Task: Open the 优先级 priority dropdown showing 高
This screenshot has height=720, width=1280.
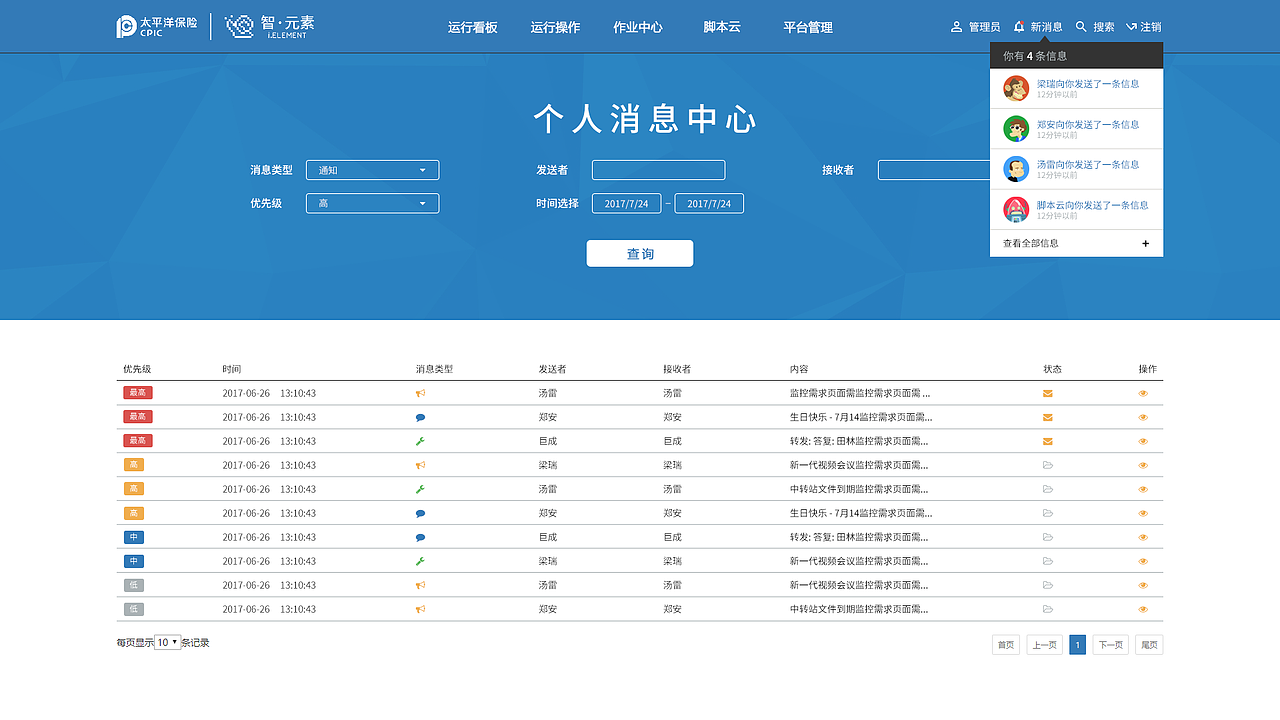Action: pos(372,203)
